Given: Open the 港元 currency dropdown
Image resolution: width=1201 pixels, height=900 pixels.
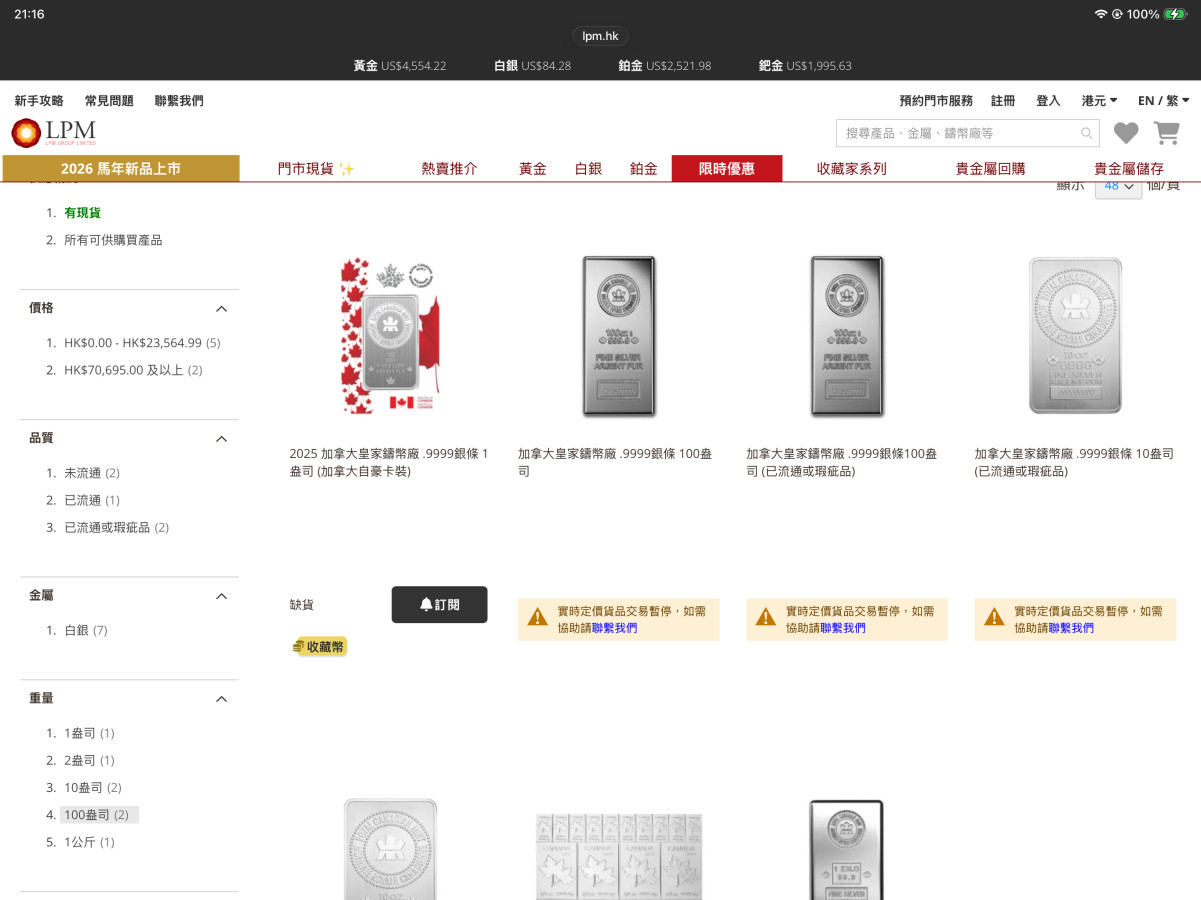Looking at the screenshot, I should pos(1100,101).
